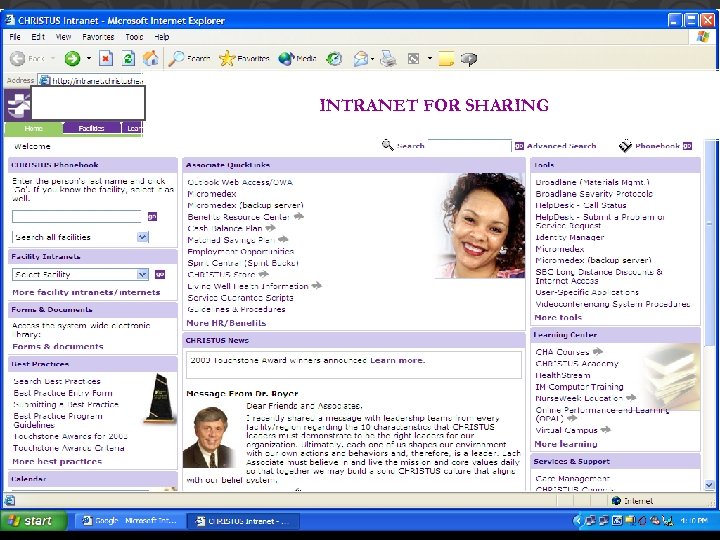Click the phonebook name search go button
Screen dimensions: 720x540
[x=152, y=216]
